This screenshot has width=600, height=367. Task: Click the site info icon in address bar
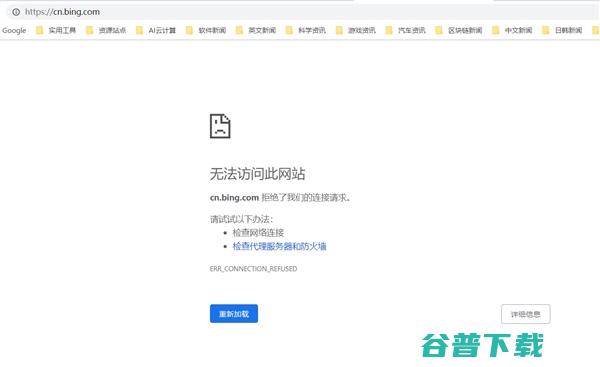tap(16, 12)
